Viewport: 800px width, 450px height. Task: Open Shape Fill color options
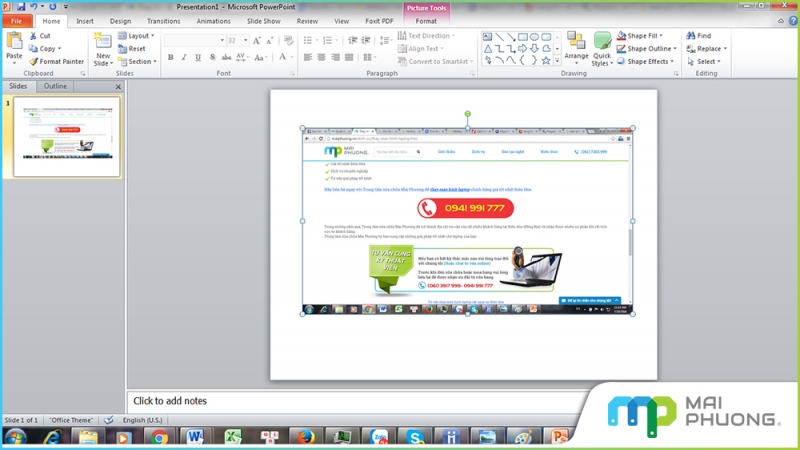click(x=640, y=36)
